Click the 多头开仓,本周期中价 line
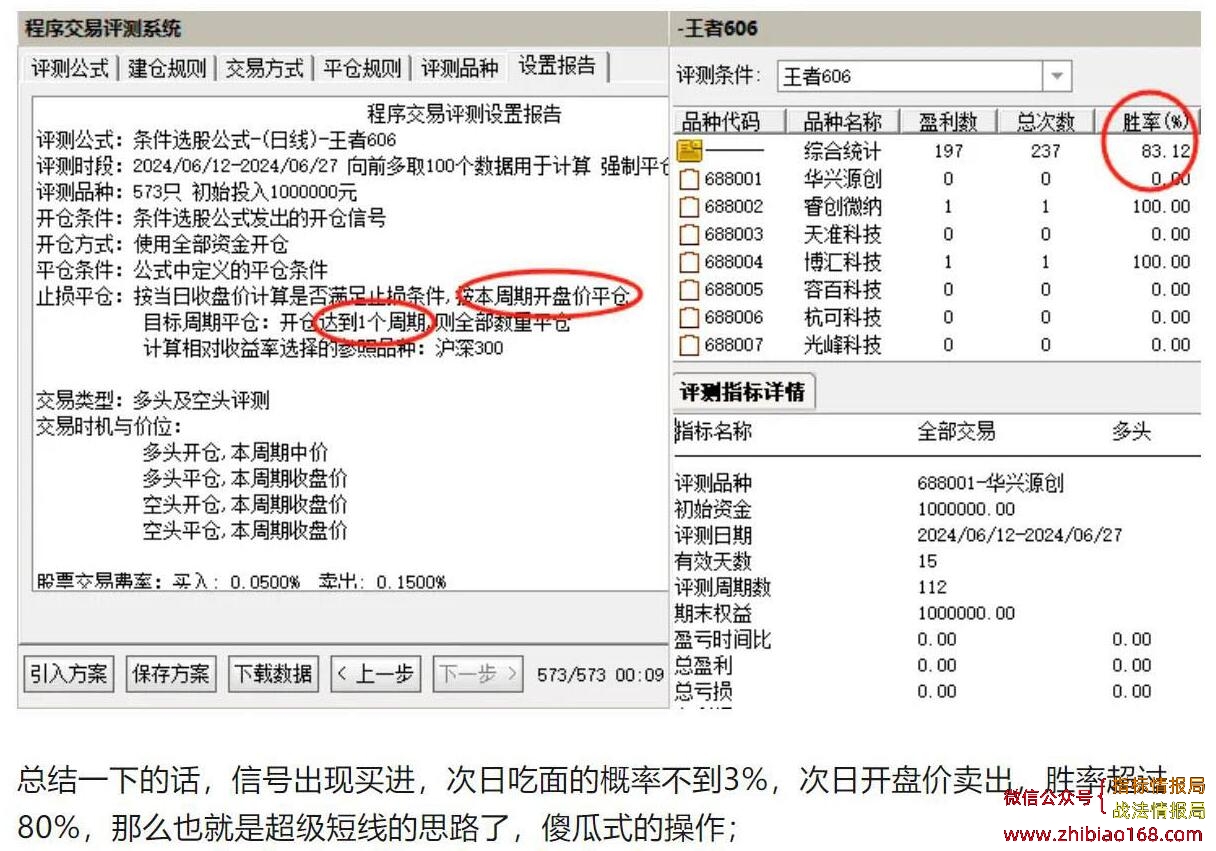 point(235,453)
